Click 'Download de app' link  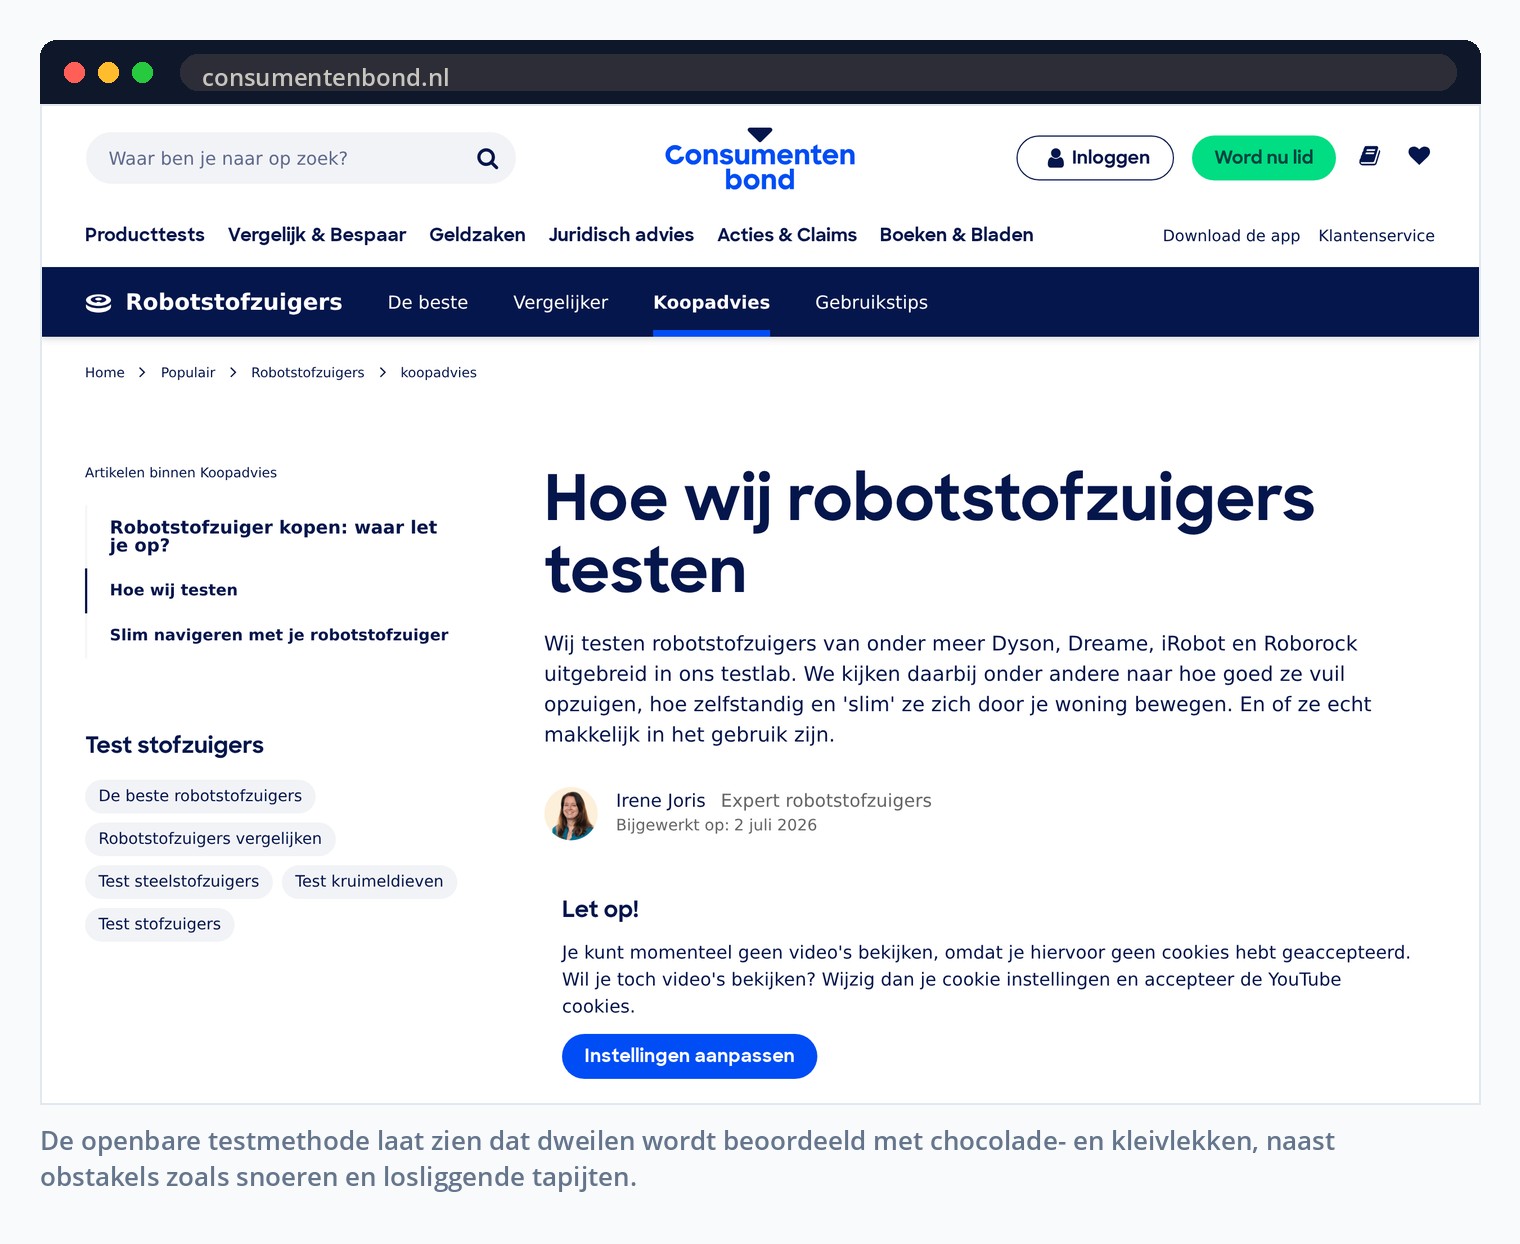click(1231, 236)
